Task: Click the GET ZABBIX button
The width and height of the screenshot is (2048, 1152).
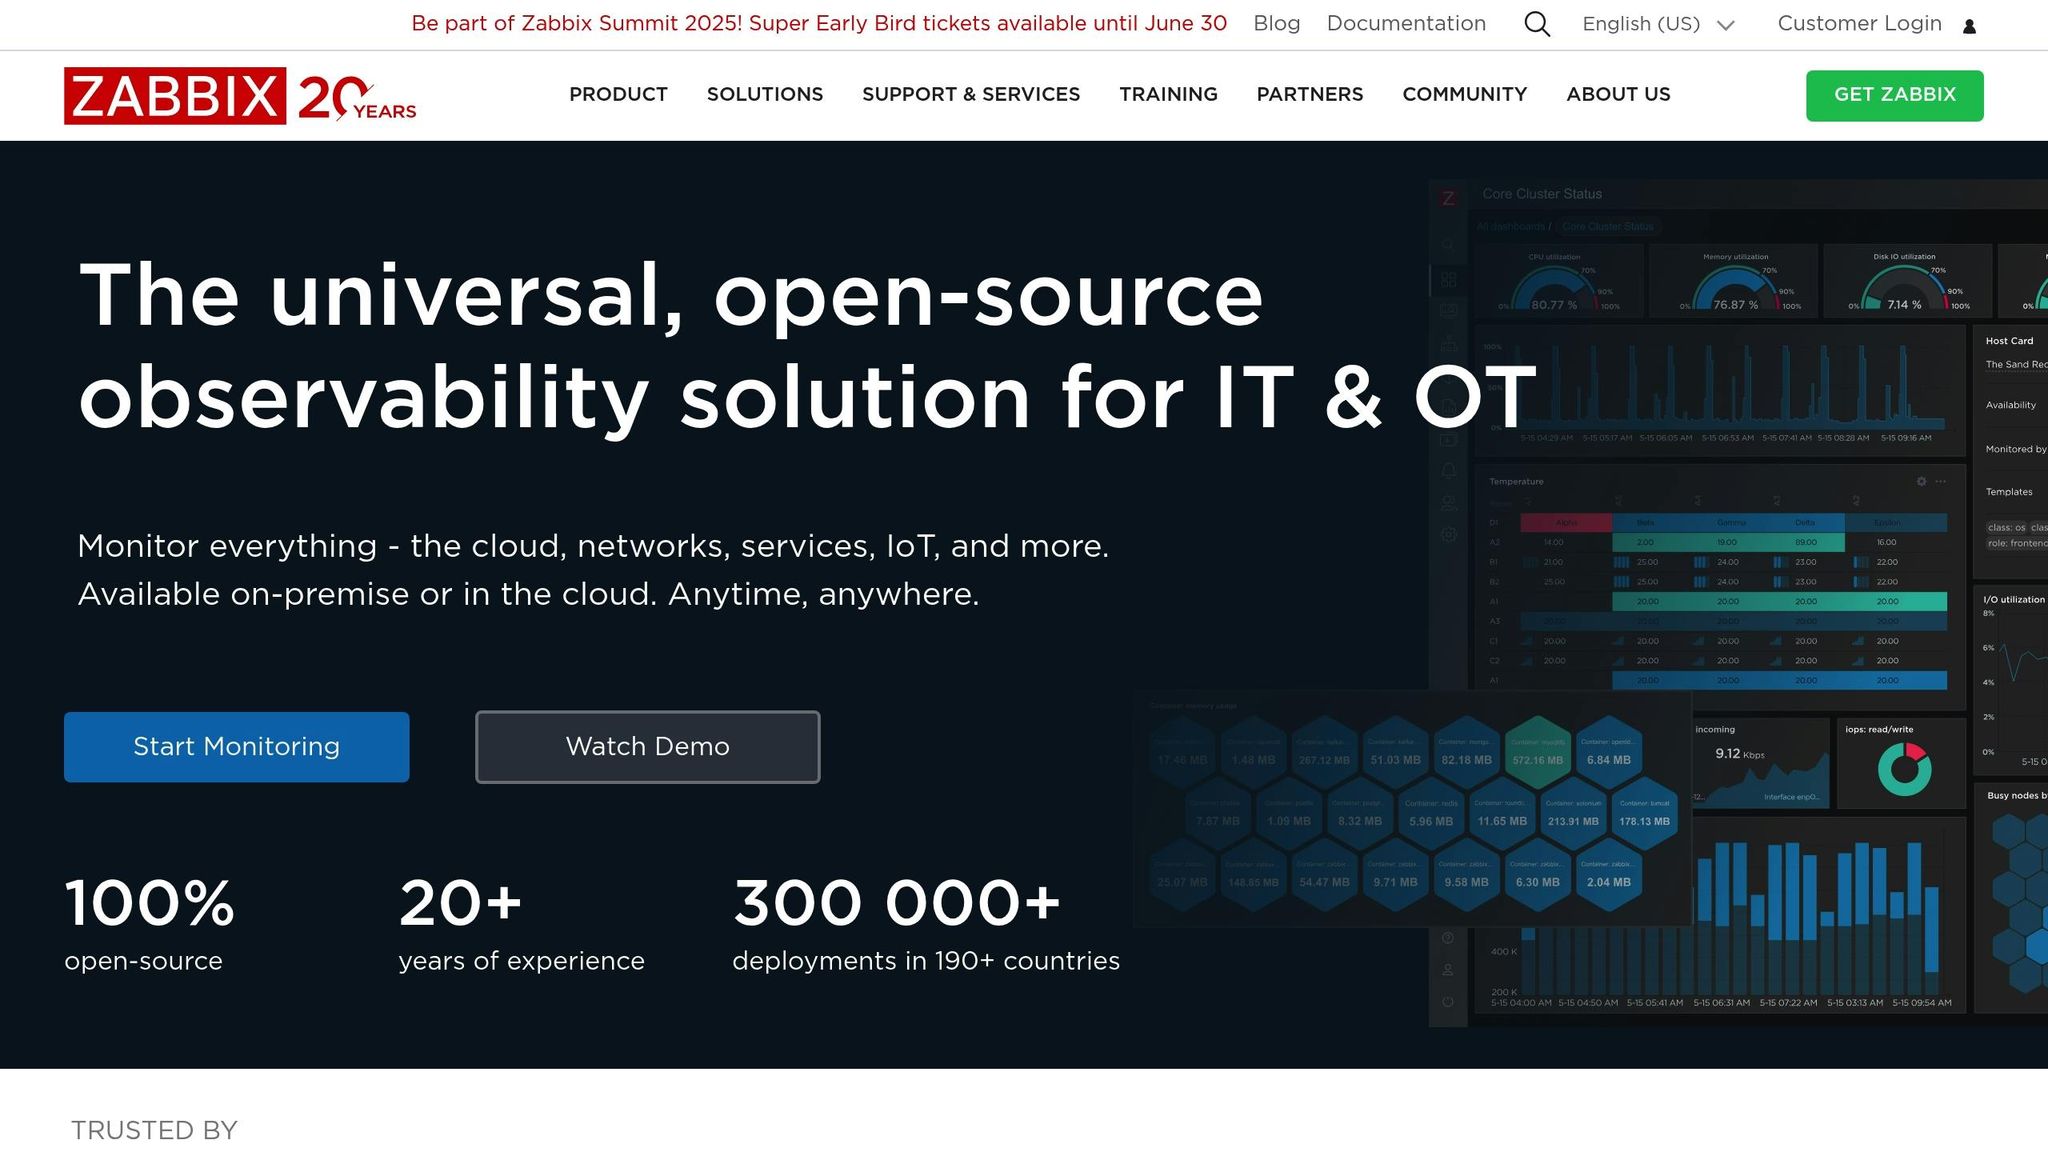Action: click(1895, 96)
